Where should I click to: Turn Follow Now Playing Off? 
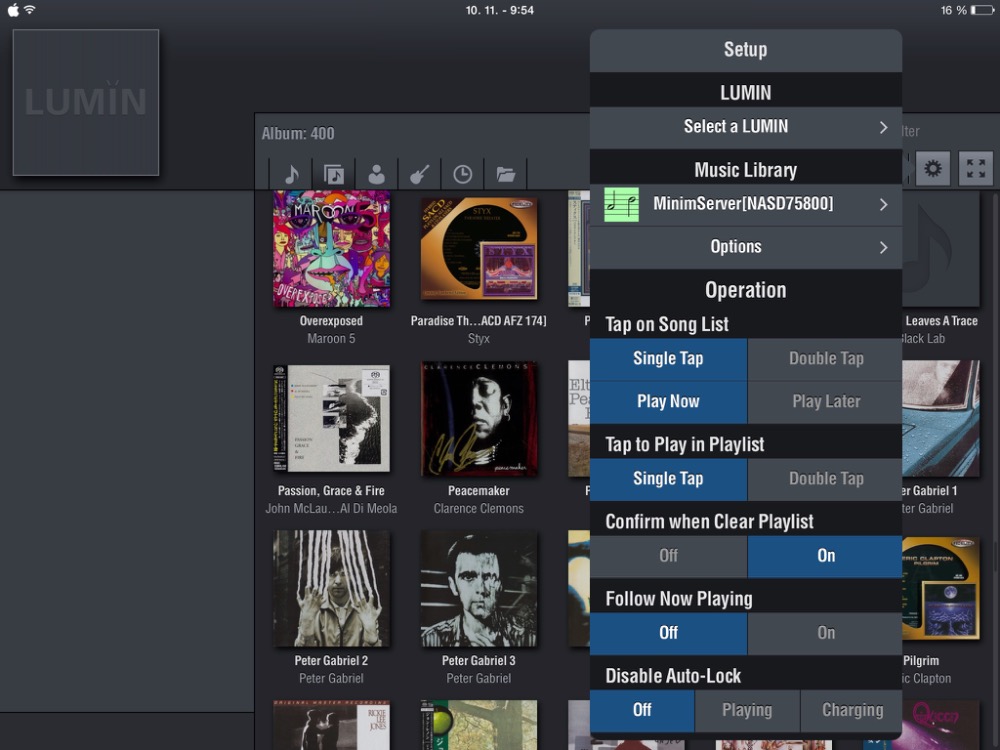point(668,633)
